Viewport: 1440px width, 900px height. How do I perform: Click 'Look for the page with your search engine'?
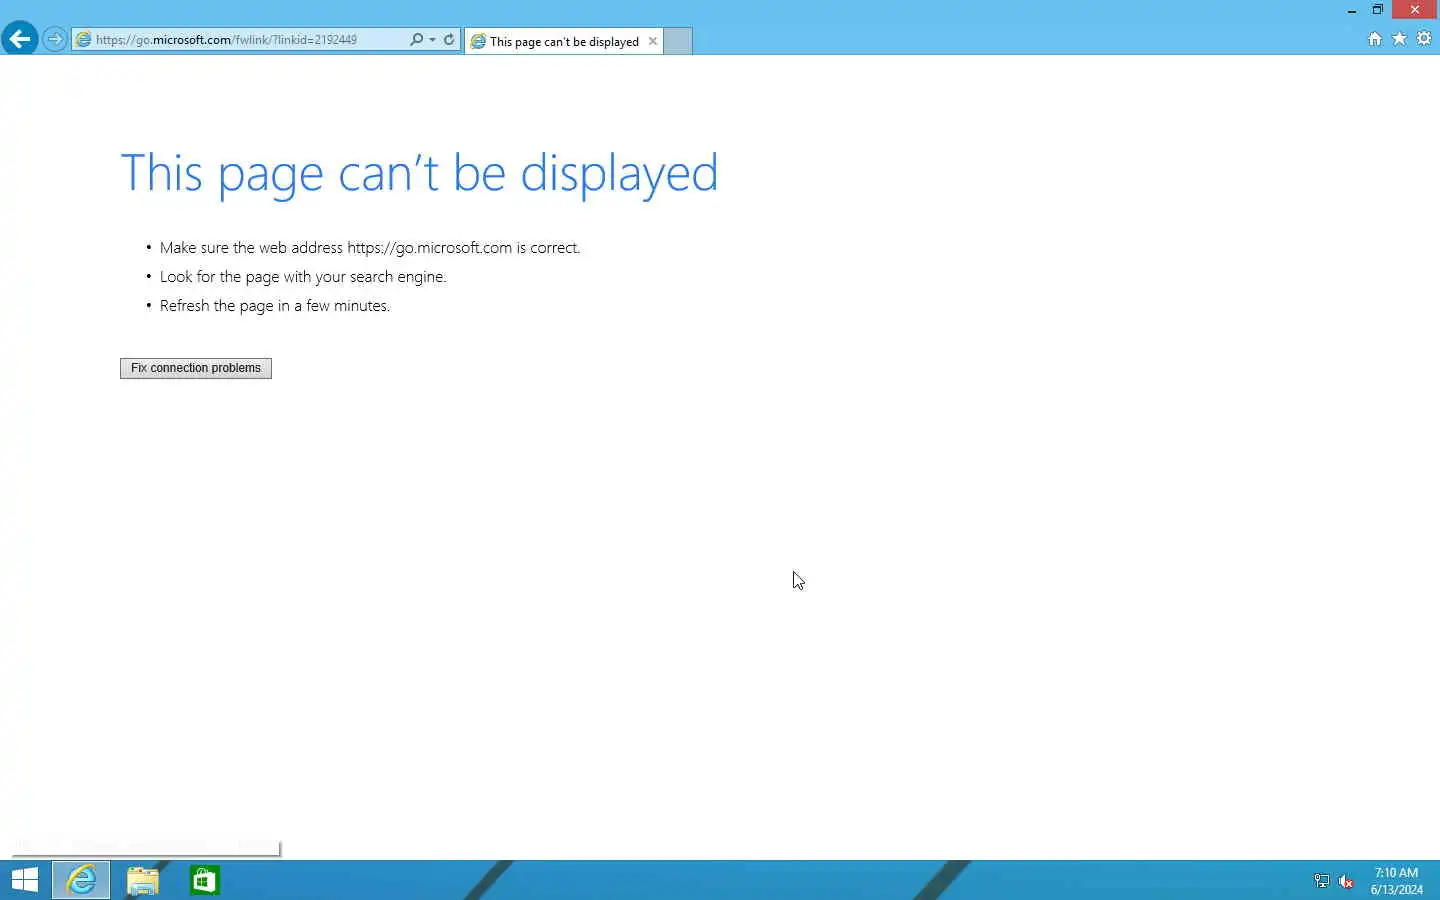click(x=303, y=277)
